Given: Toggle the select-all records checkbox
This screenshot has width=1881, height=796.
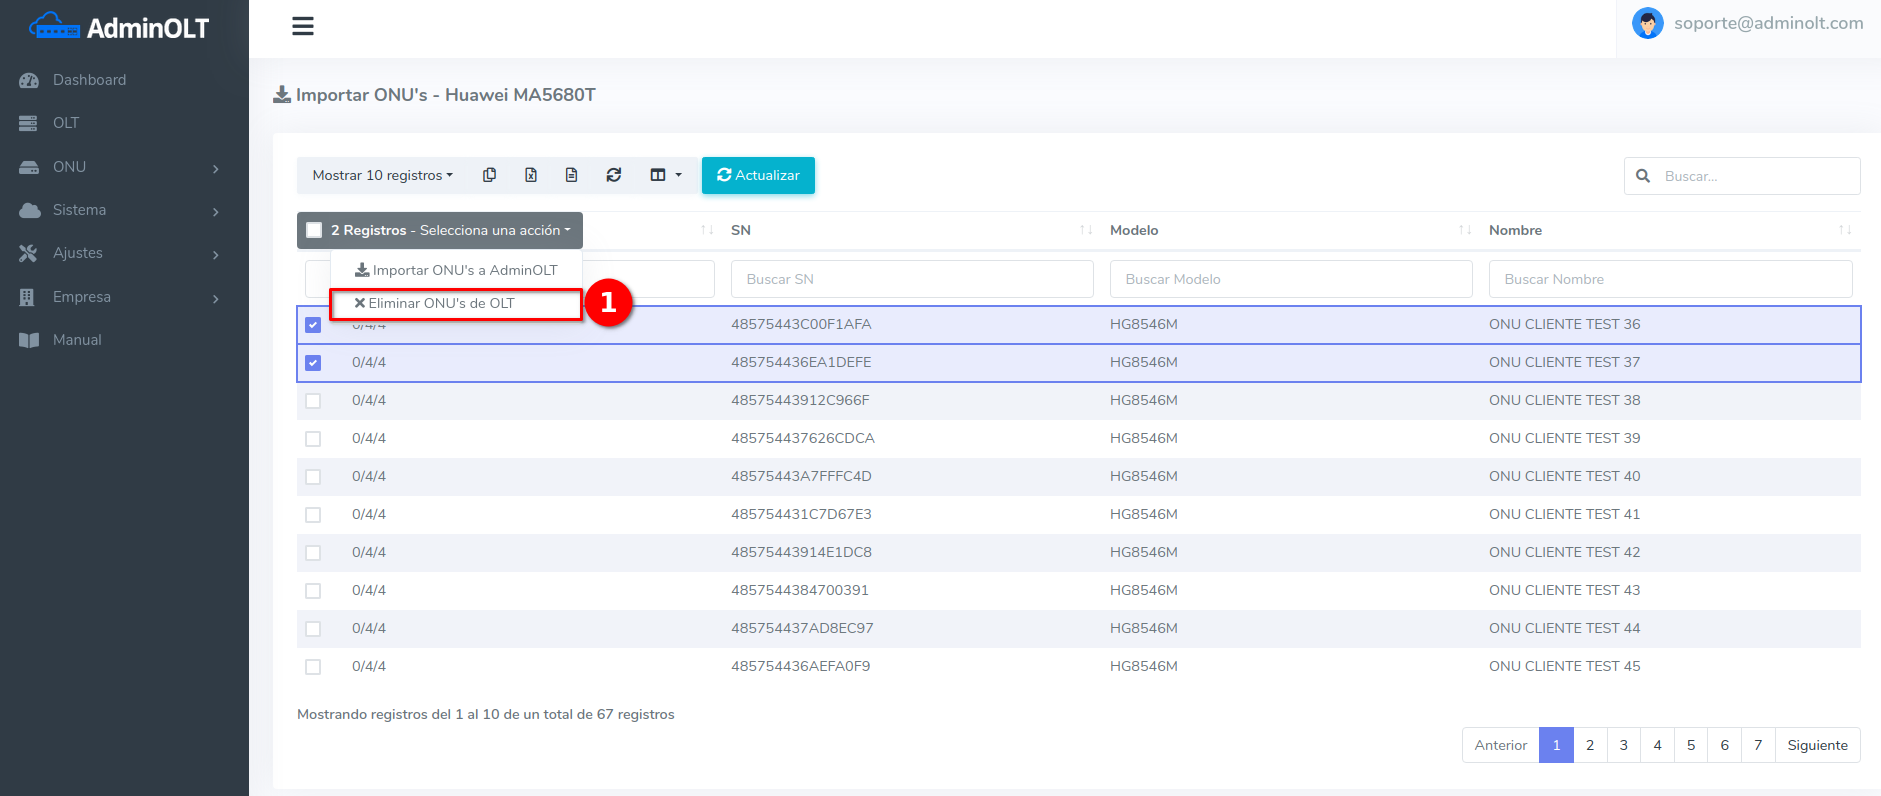Looking at the screenshot, I should click(314, 230).
